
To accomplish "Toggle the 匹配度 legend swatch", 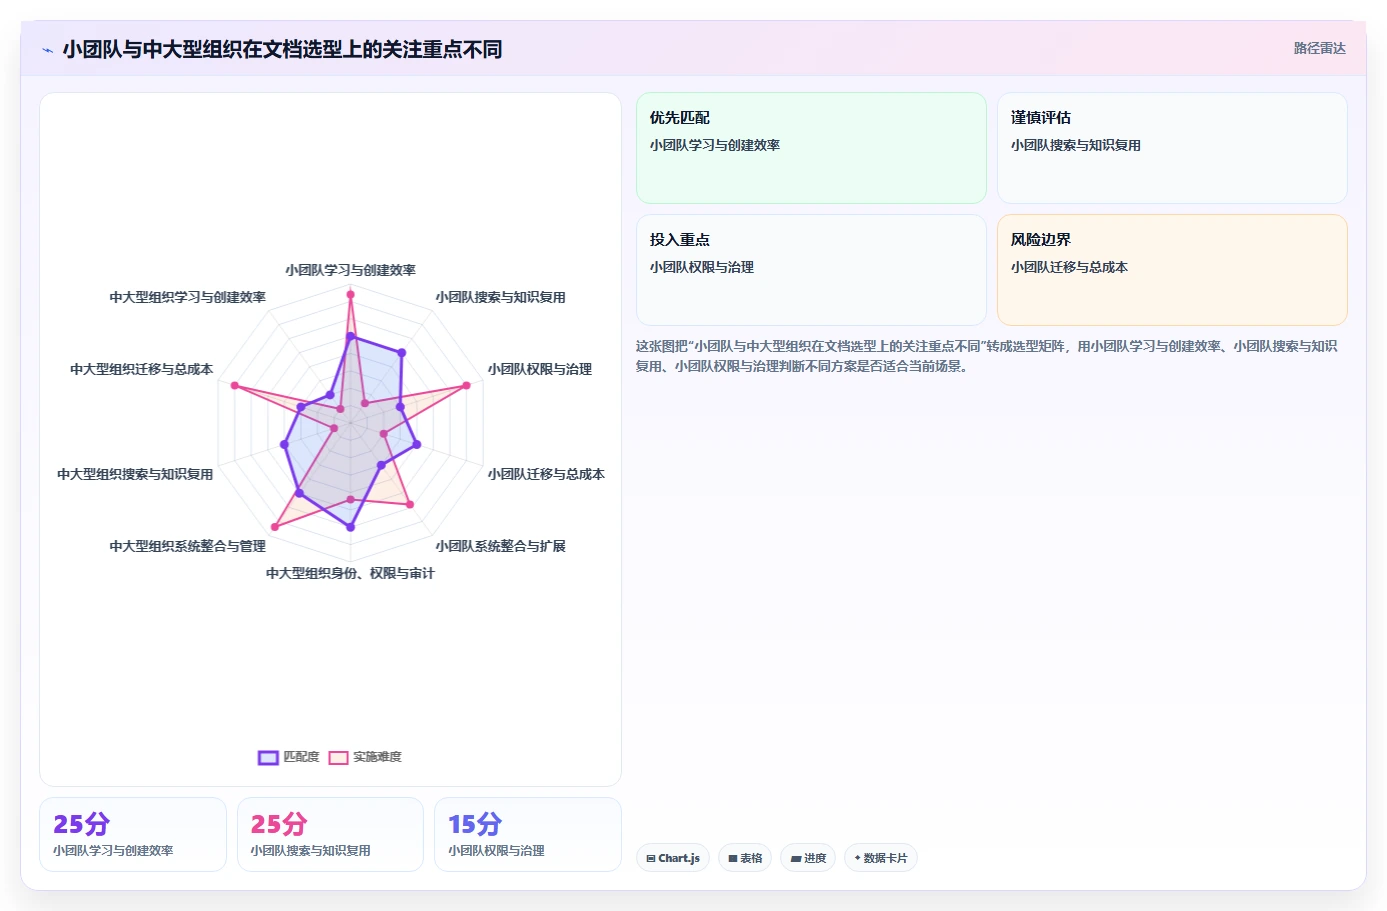I will click(x=268, y=757).
